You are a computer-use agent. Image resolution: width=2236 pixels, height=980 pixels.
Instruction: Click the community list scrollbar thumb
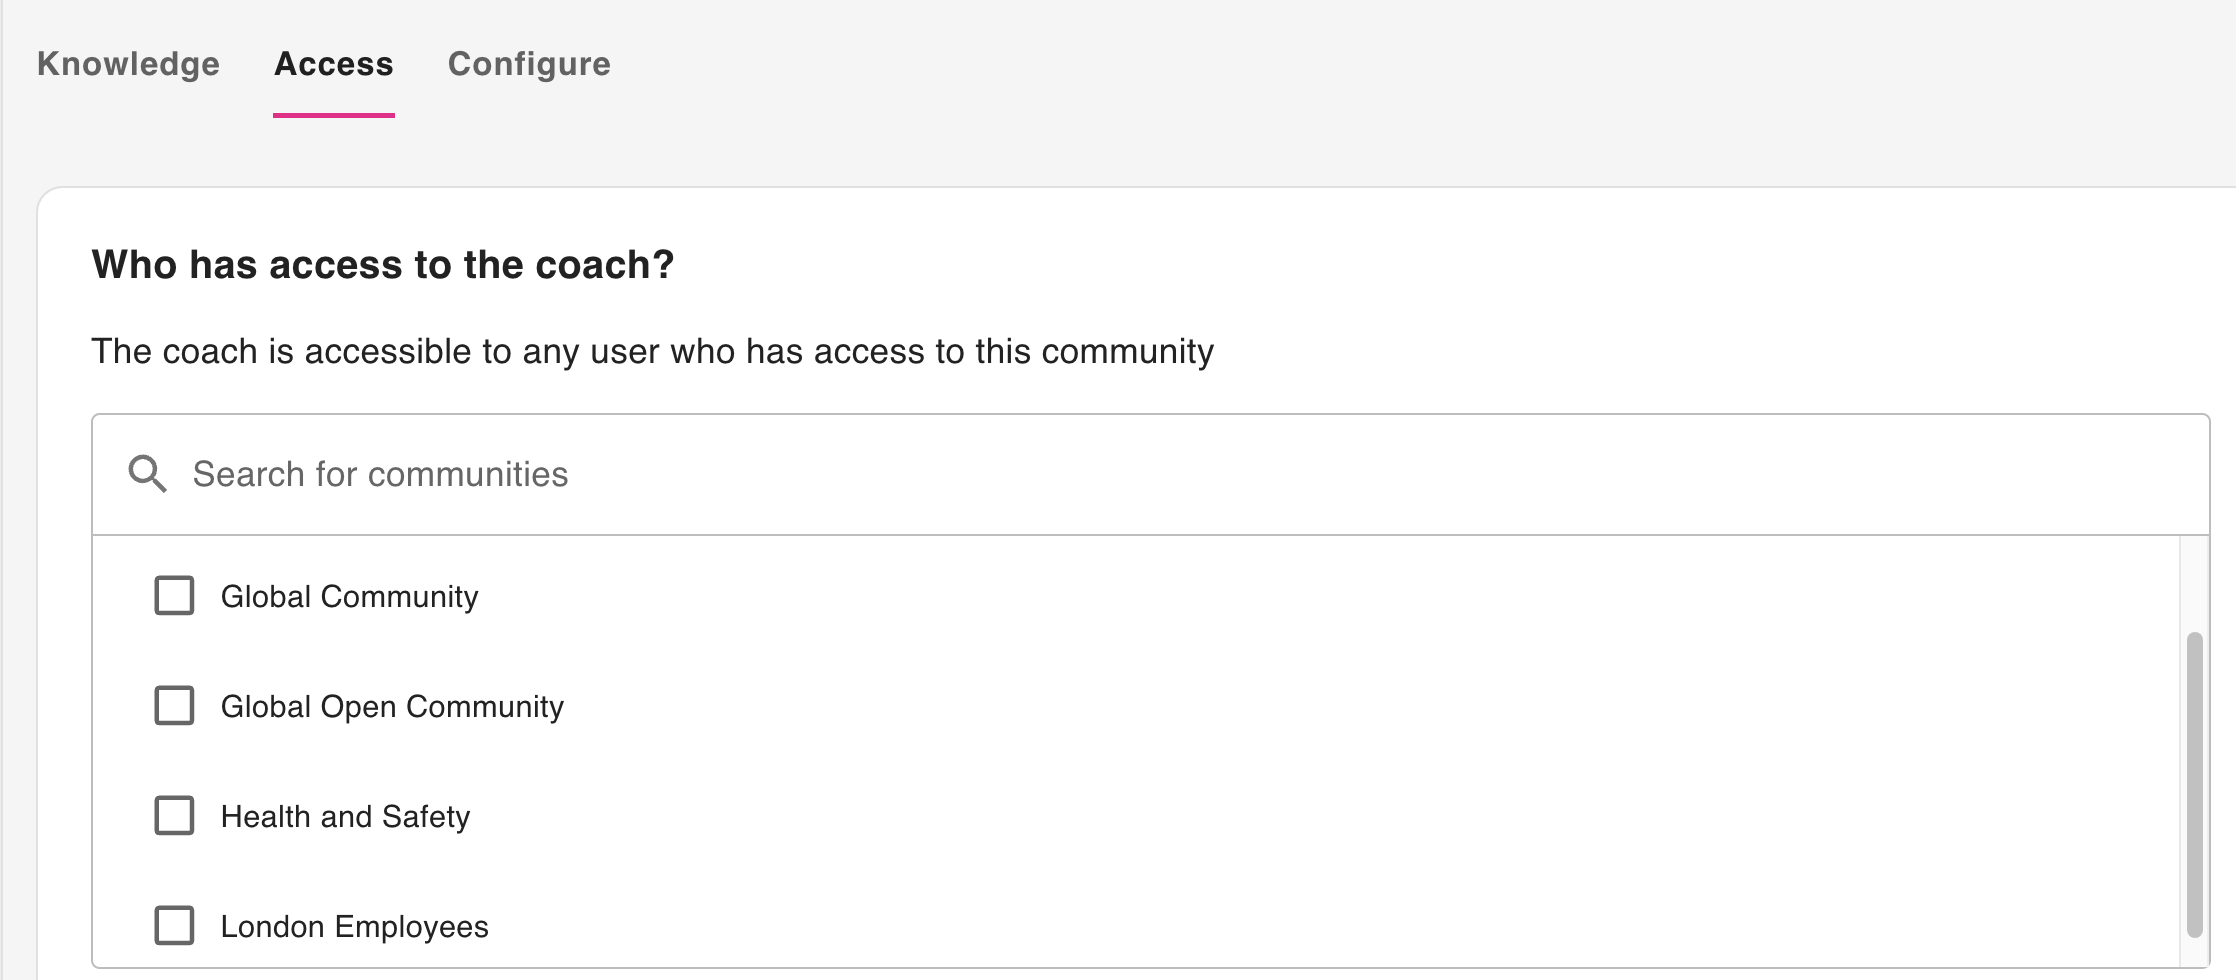2194,785
